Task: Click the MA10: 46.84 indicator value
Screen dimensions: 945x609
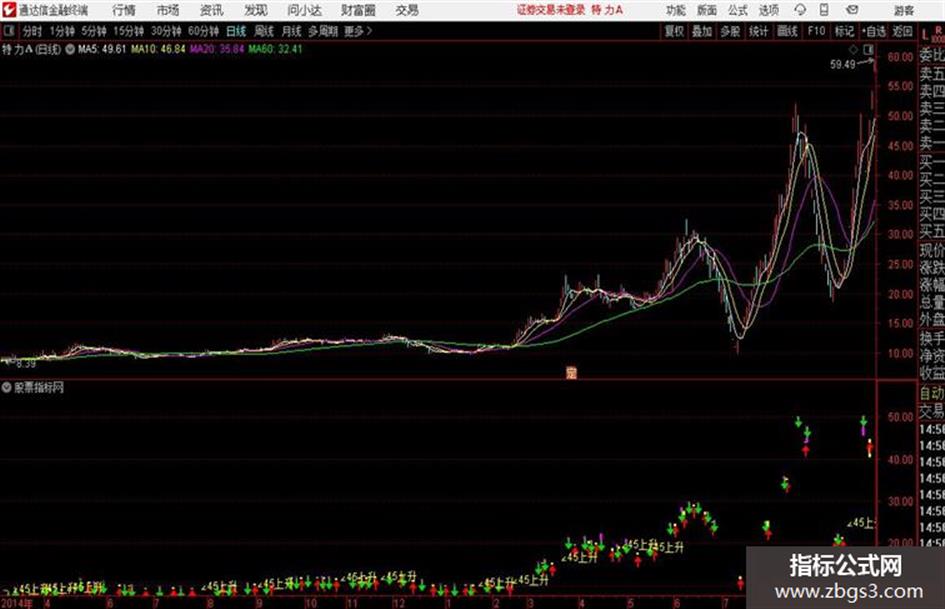Action: [159, 49]
